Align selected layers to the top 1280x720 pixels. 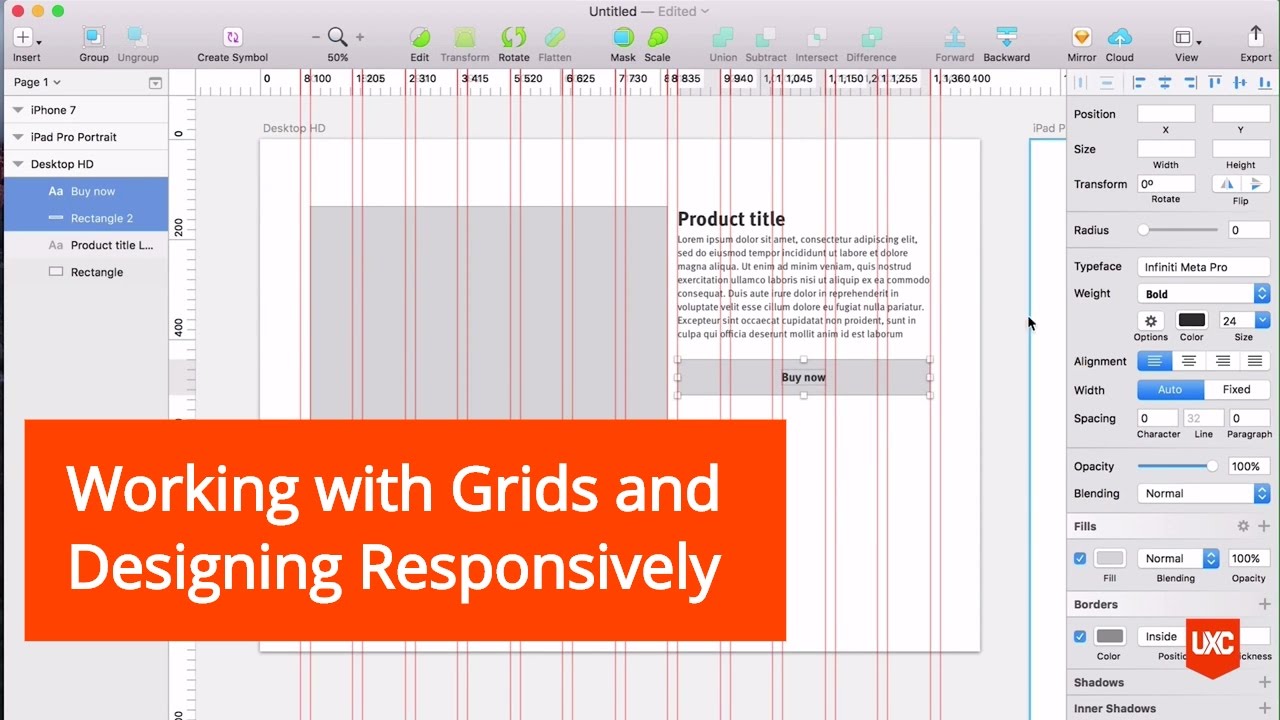tap(1215, 83)
